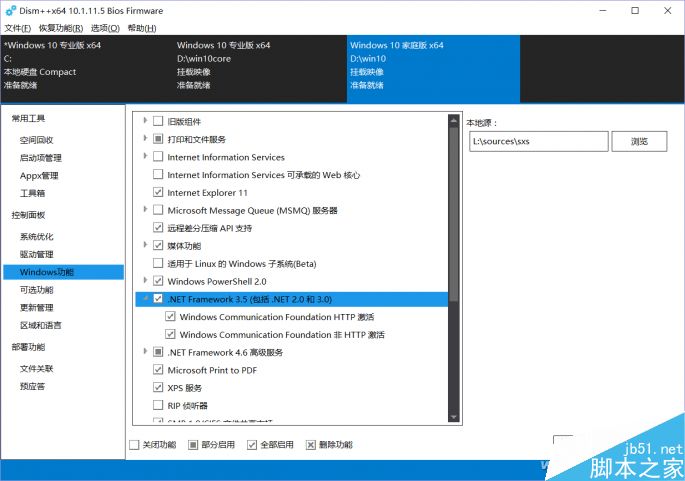Image resolution: width=685 pixels, height=481 pixels.
Task: Open 可选功能 in the sidebar
Action: click(x=37, y=290)
